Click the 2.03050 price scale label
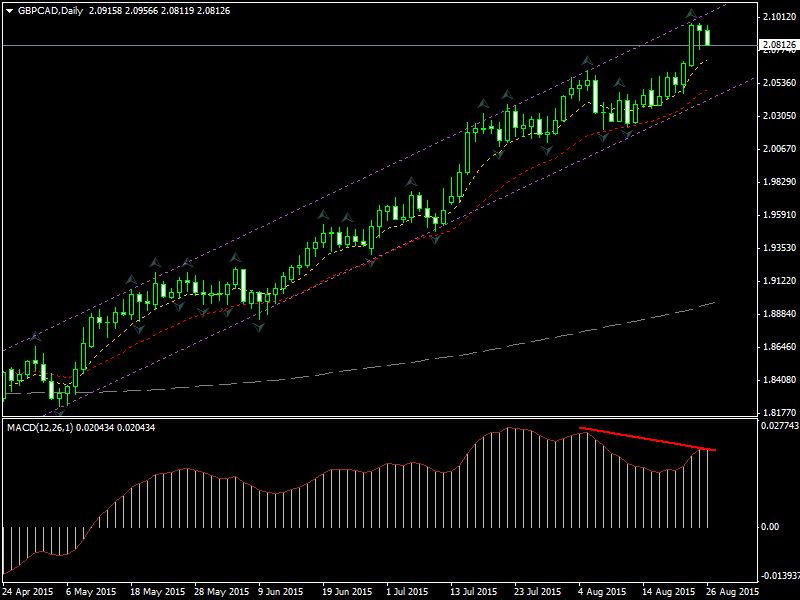This screenshot has height=600, width=800. coord(780,116)
